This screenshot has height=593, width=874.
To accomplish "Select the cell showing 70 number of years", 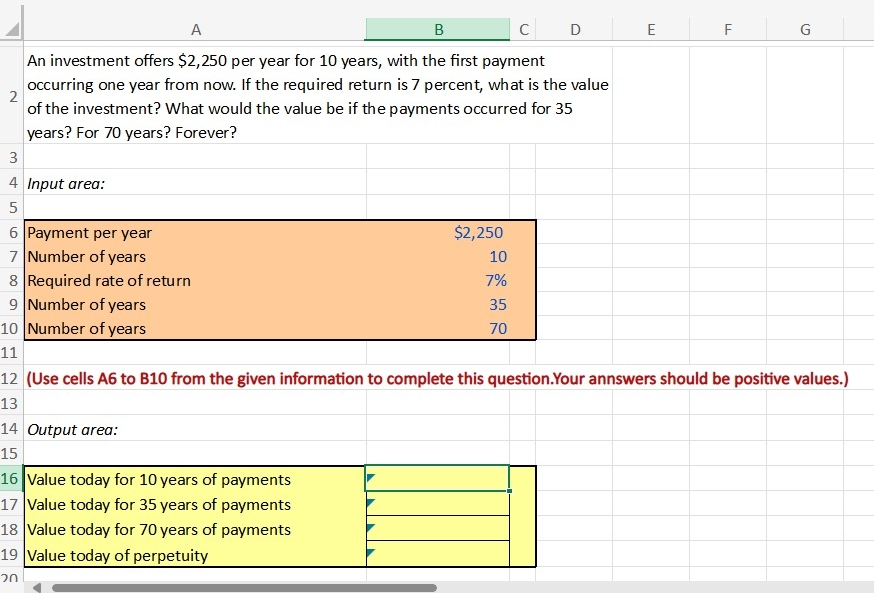I will point(437,328).
